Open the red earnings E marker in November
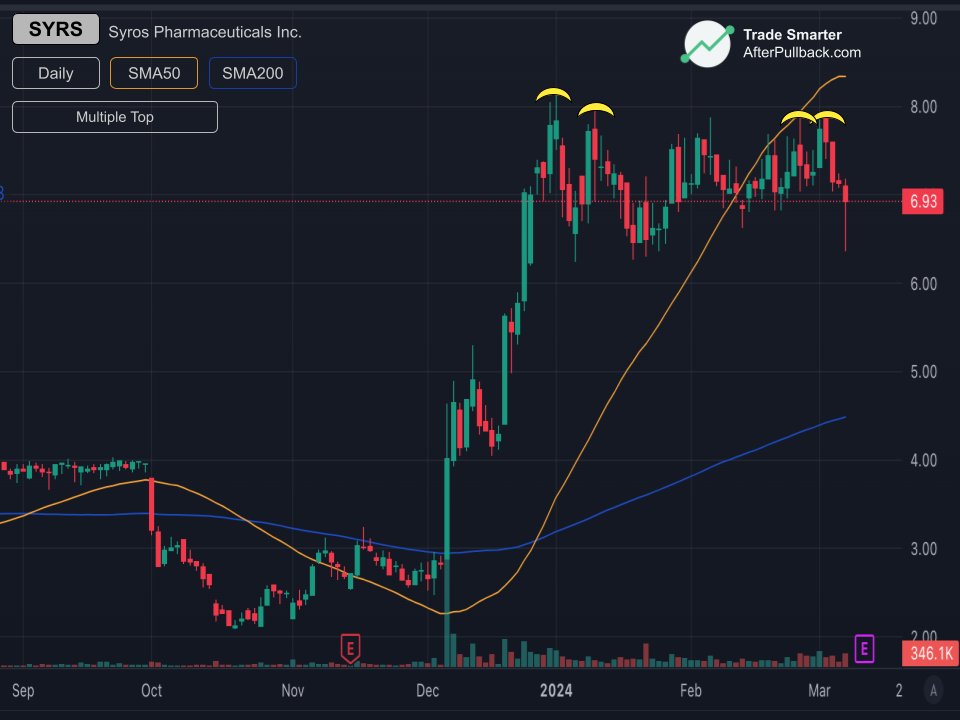Viewport: 960px width, 720px height. 350,648
